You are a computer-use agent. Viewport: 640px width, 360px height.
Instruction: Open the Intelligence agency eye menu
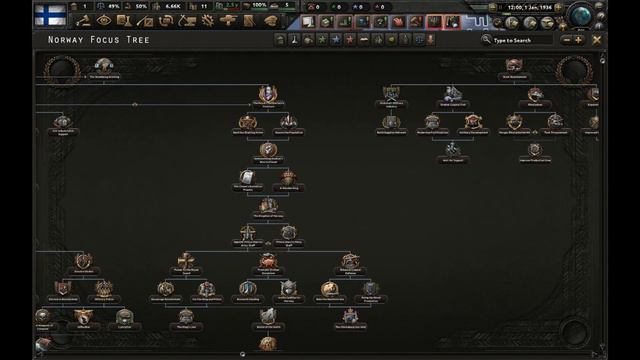(x=104, y=20)
